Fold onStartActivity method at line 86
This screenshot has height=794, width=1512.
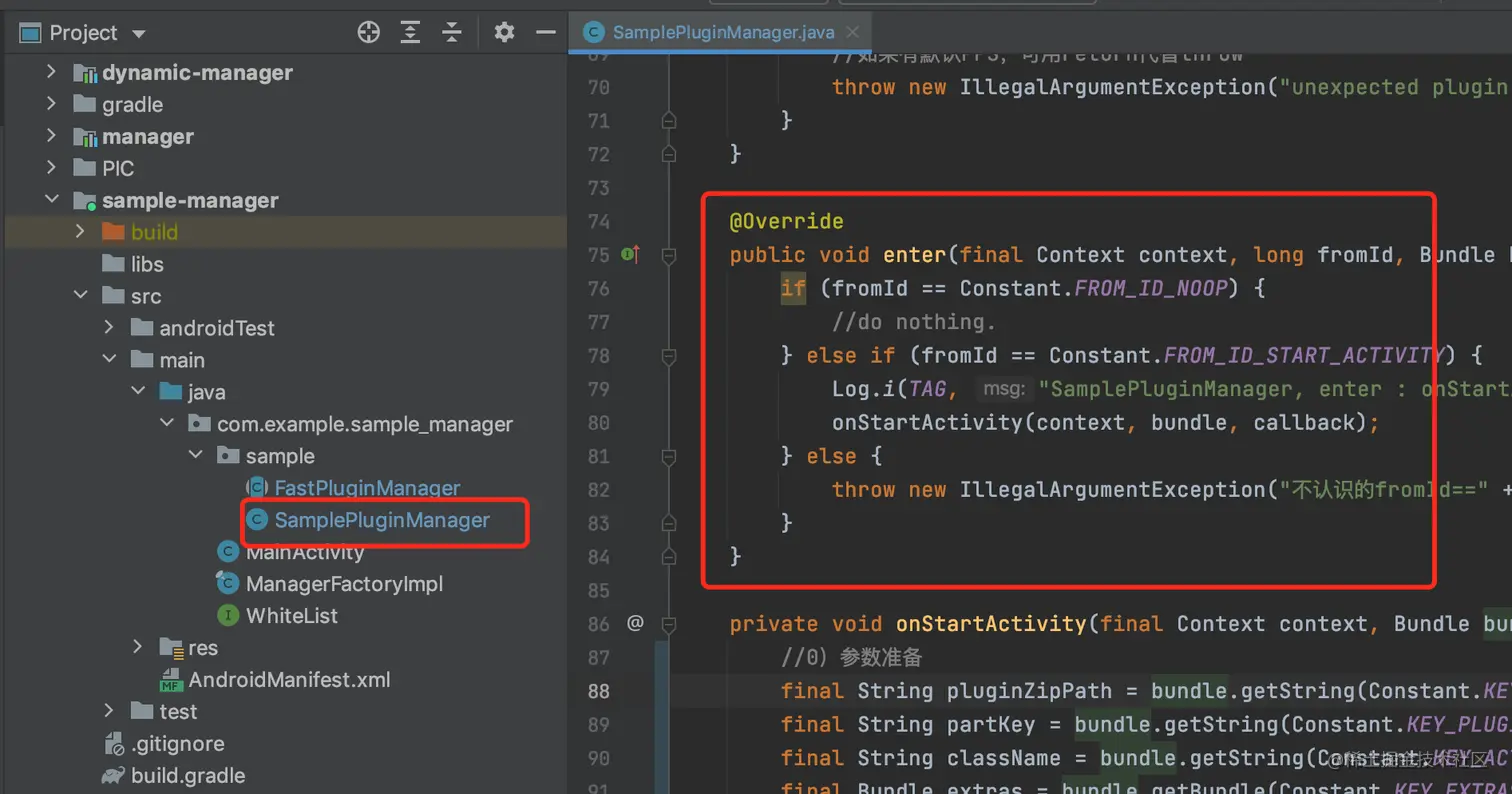(669, 624)
